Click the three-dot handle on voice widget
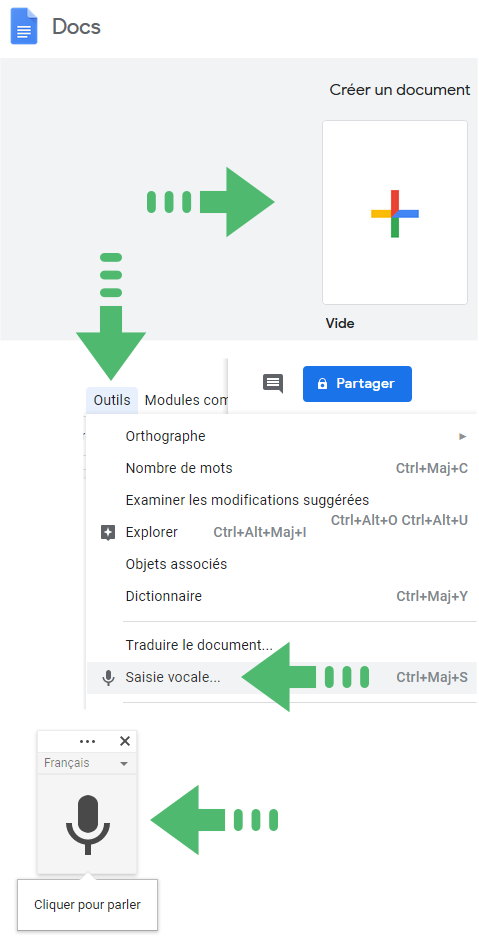The height and width of the screenshot is (939, 479). [x=87, y=741]
